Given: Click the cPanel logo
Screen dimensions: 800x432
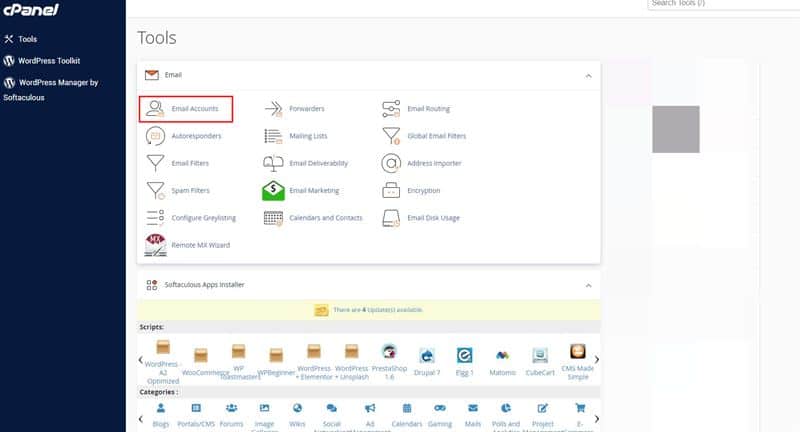Looking at the screenshot, I should point(31,10).
